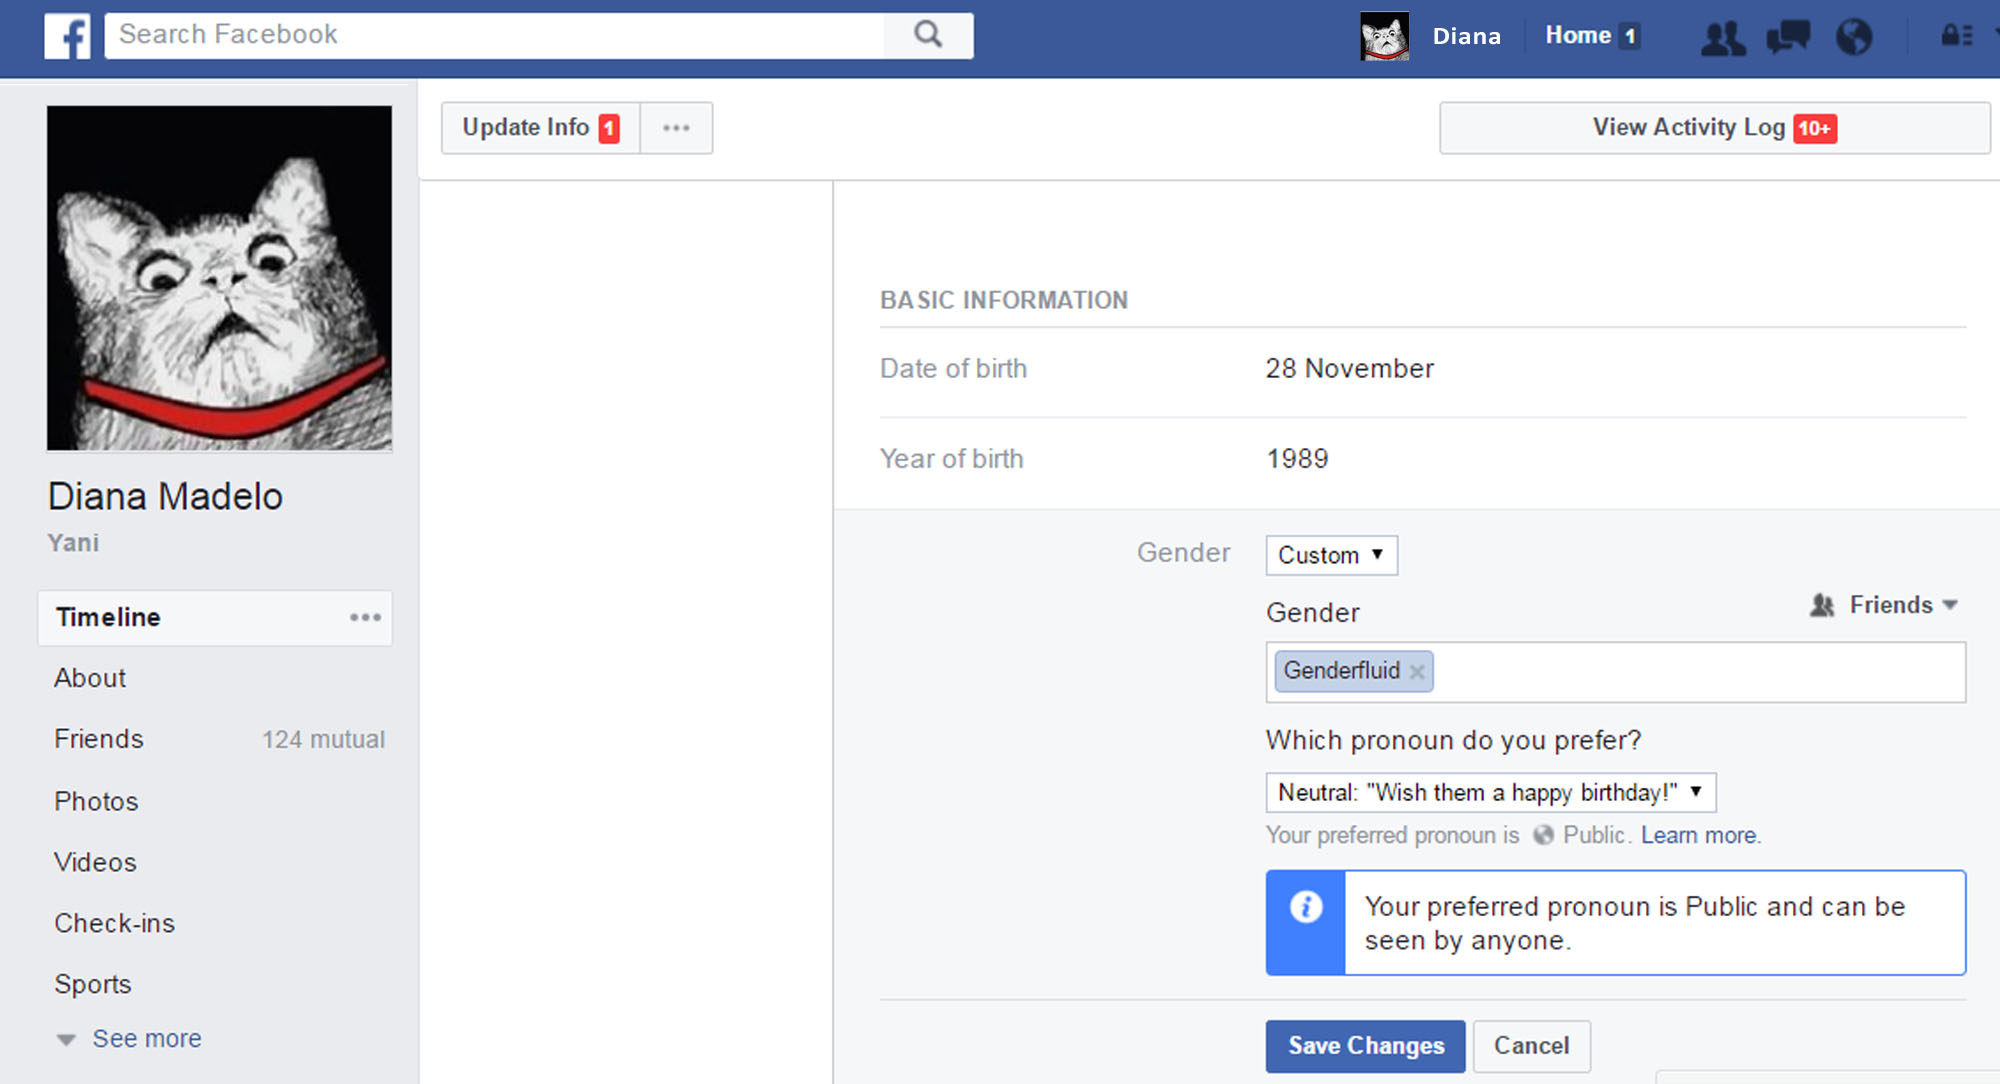The height and width of the screenshot is (1084, 2000).
Task: Open the more options ellipsis button beside Update Info
Action: coord(676,128)
